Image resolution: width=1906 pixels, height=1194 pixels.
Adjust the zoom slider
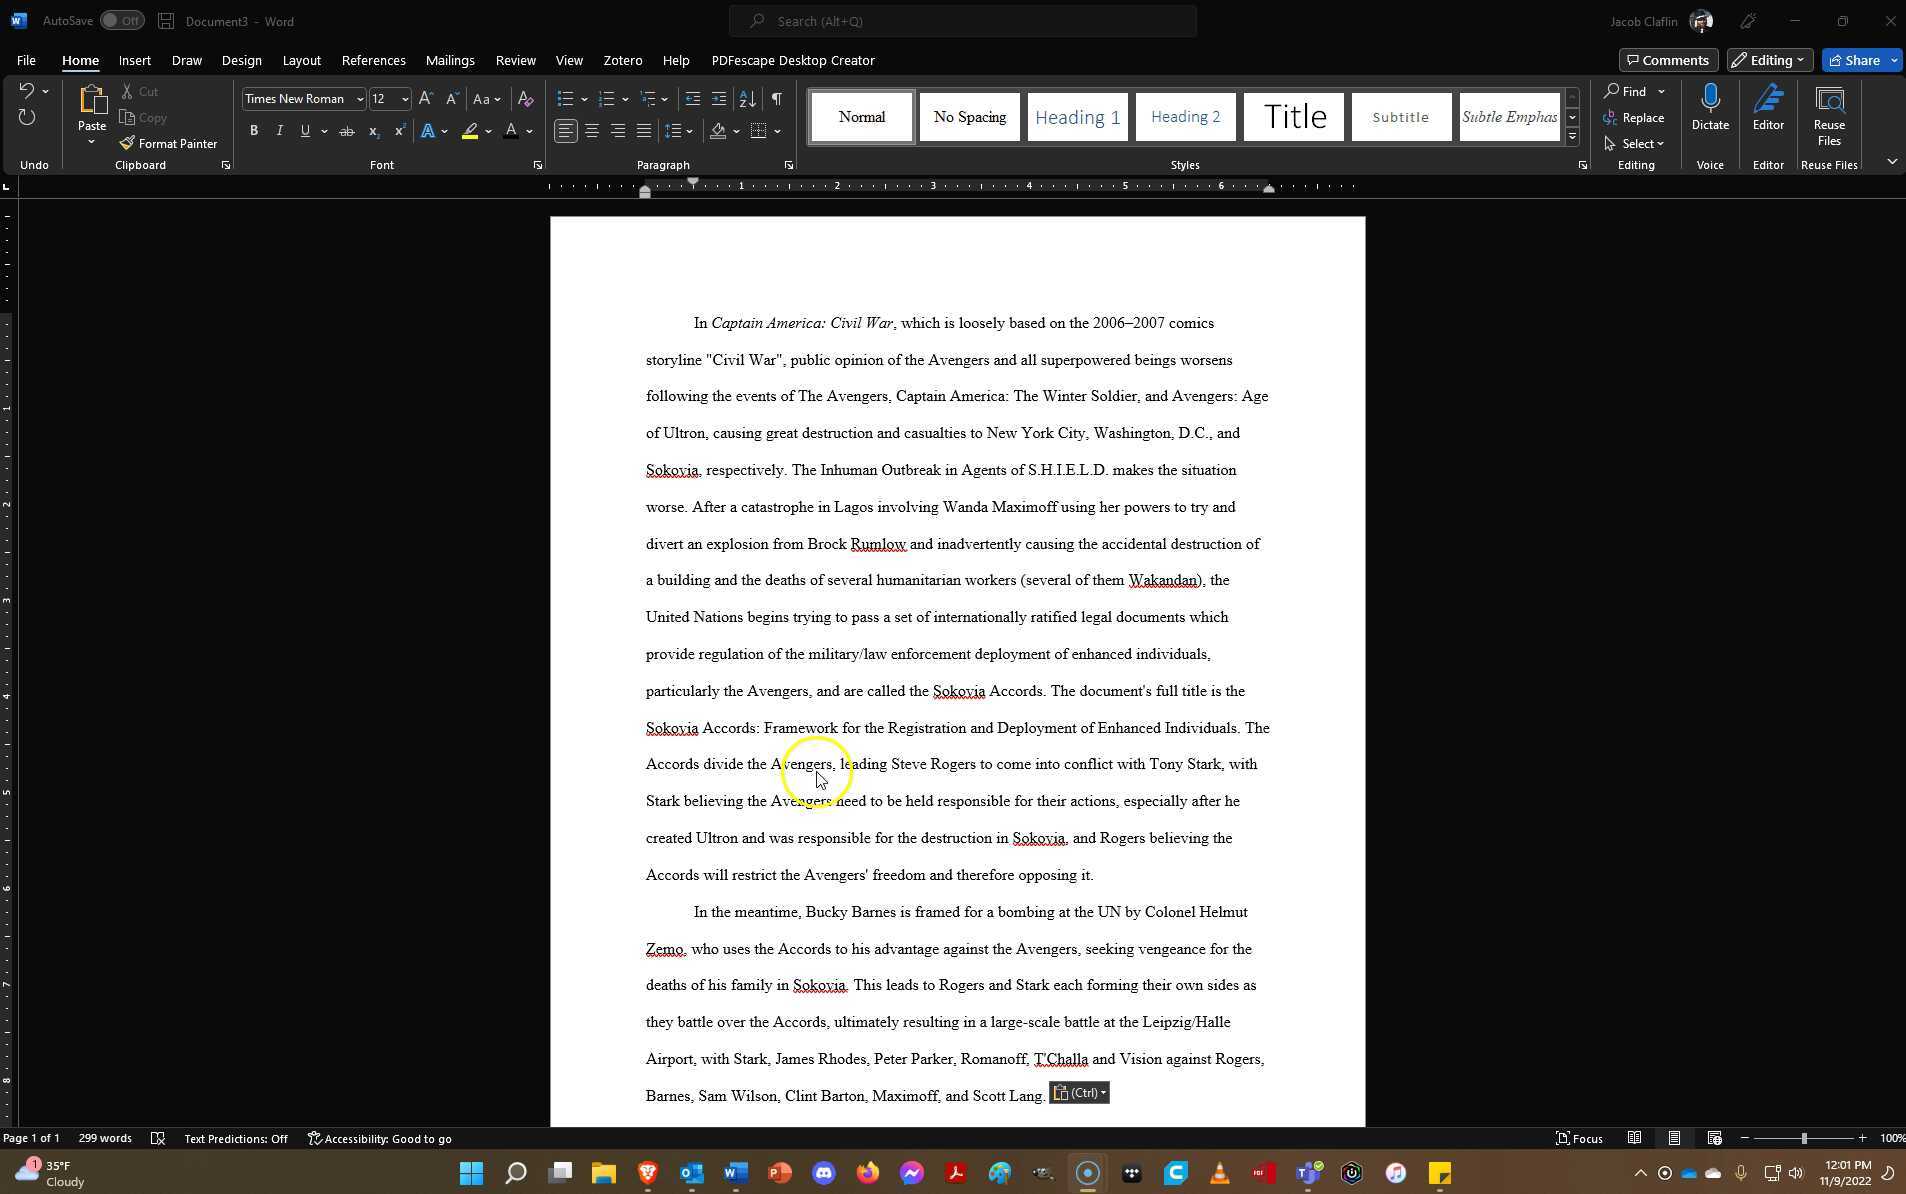point(1805,1138)
